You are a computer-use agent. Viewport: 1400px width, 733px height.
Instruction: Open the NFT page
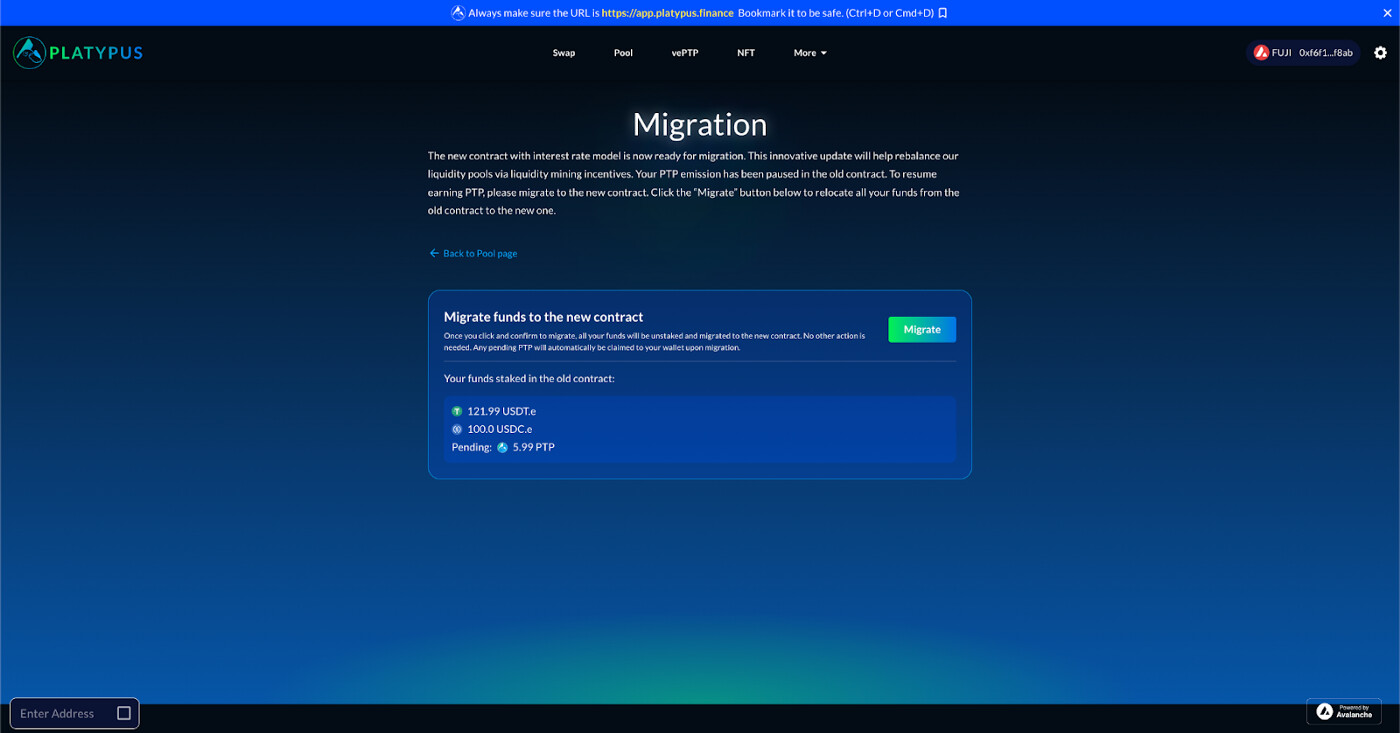point(746,53)
